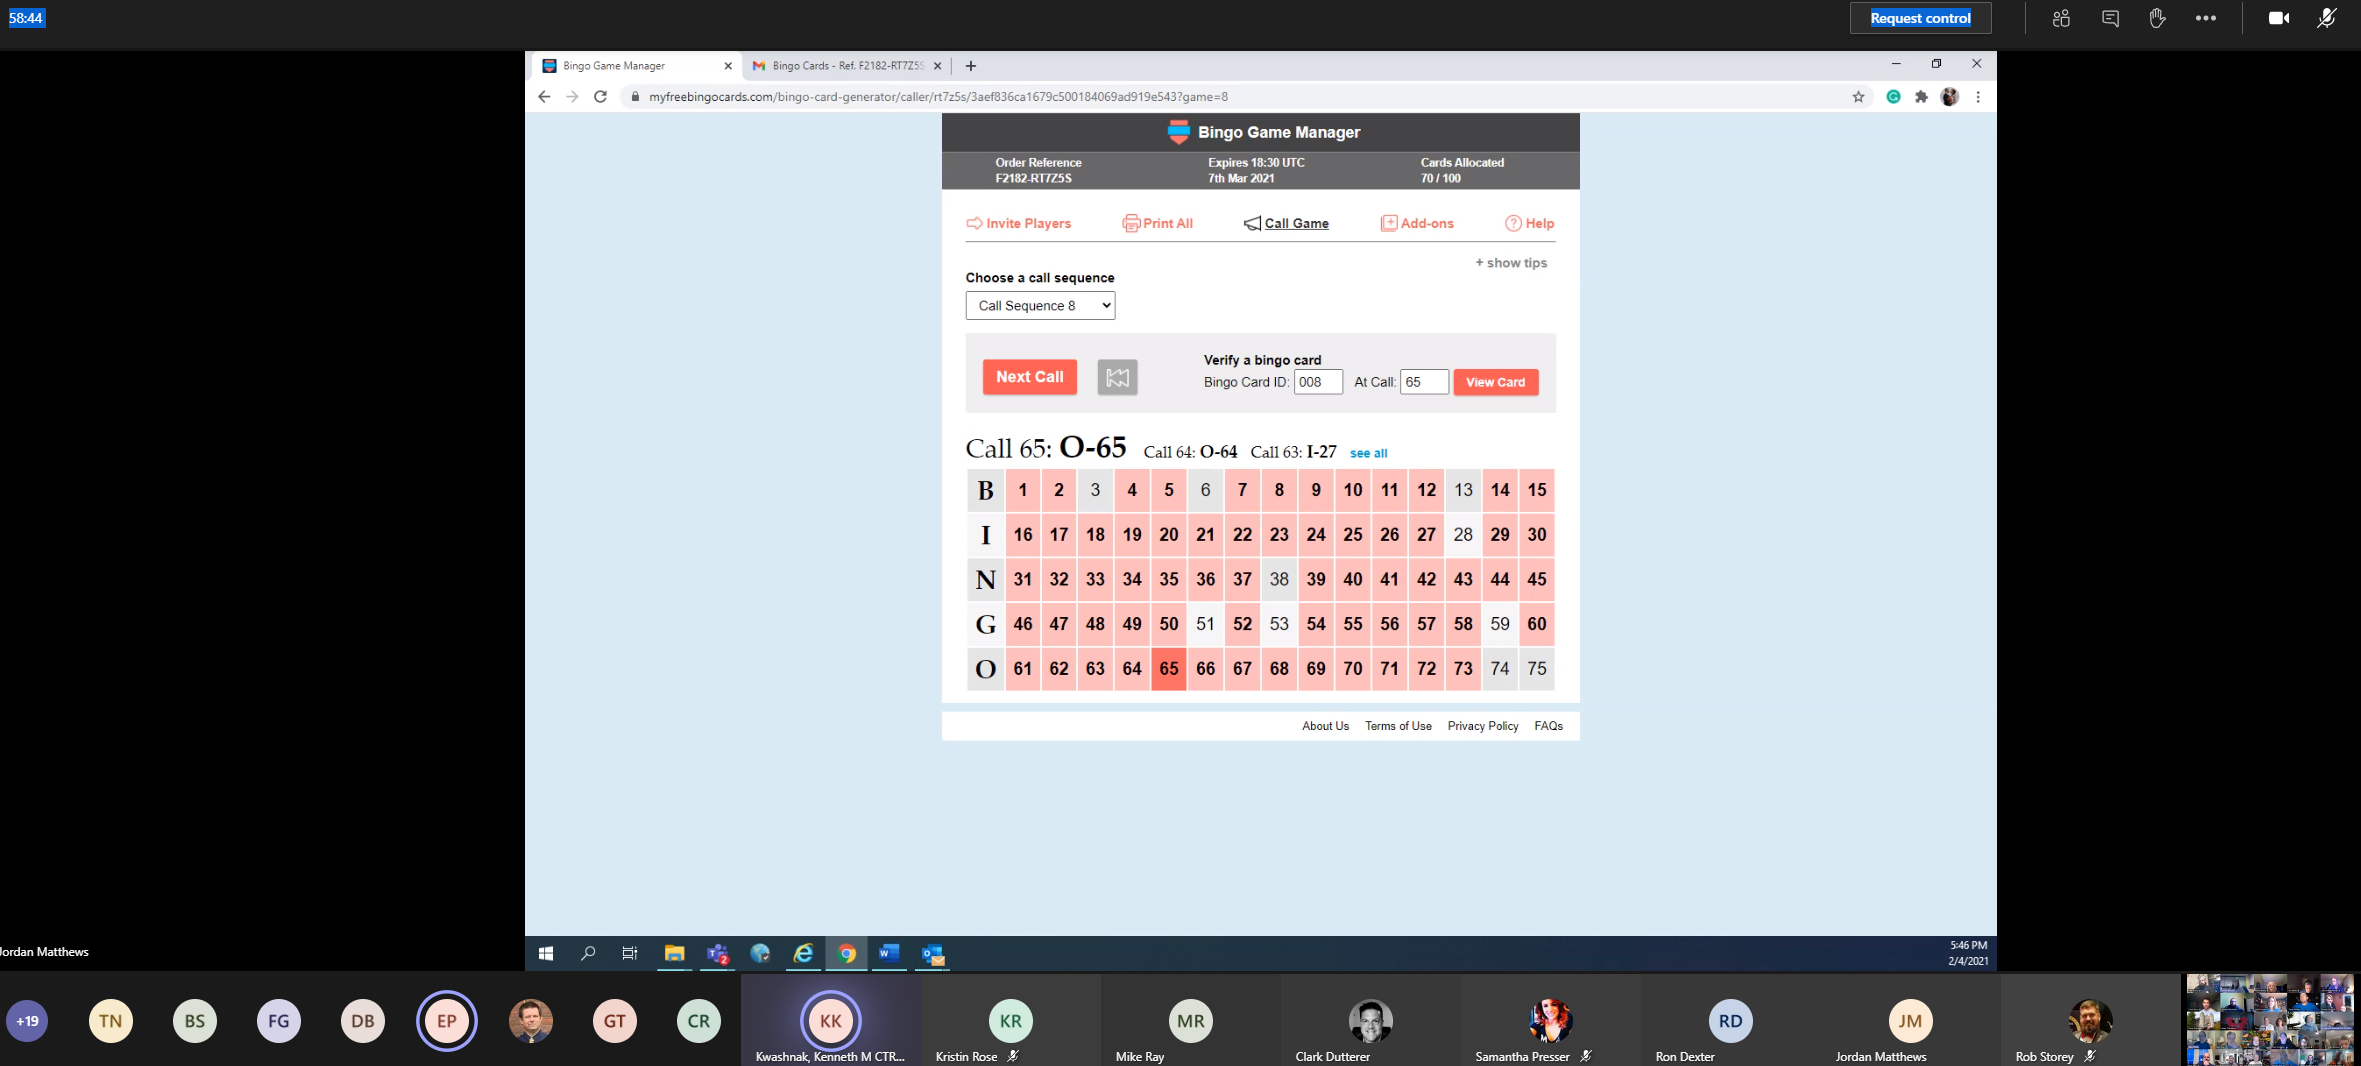The image size is (2361, 1066).
Task: Go forward in the browser
Action: point(572,97)
